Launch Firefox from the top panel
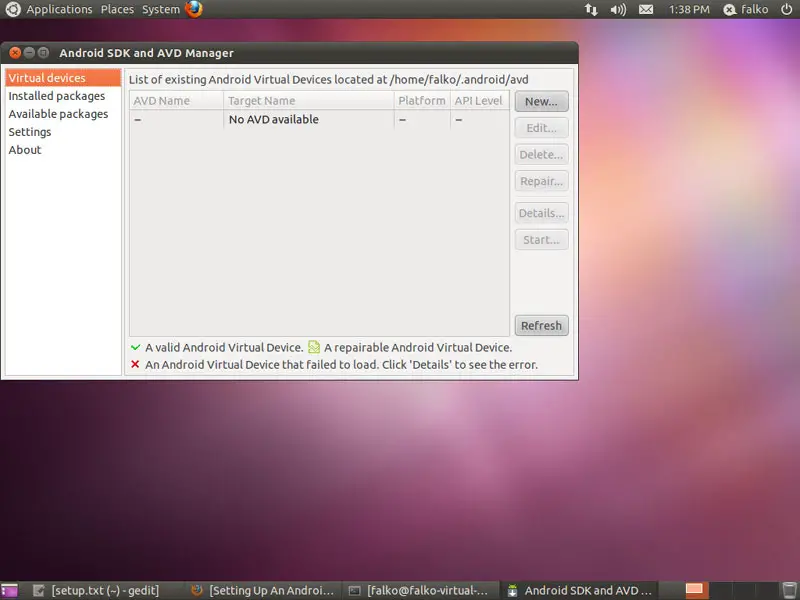Image resolution: width=800 pixels, height=600 pixels. pyautogui.click(x=193, y=9)
